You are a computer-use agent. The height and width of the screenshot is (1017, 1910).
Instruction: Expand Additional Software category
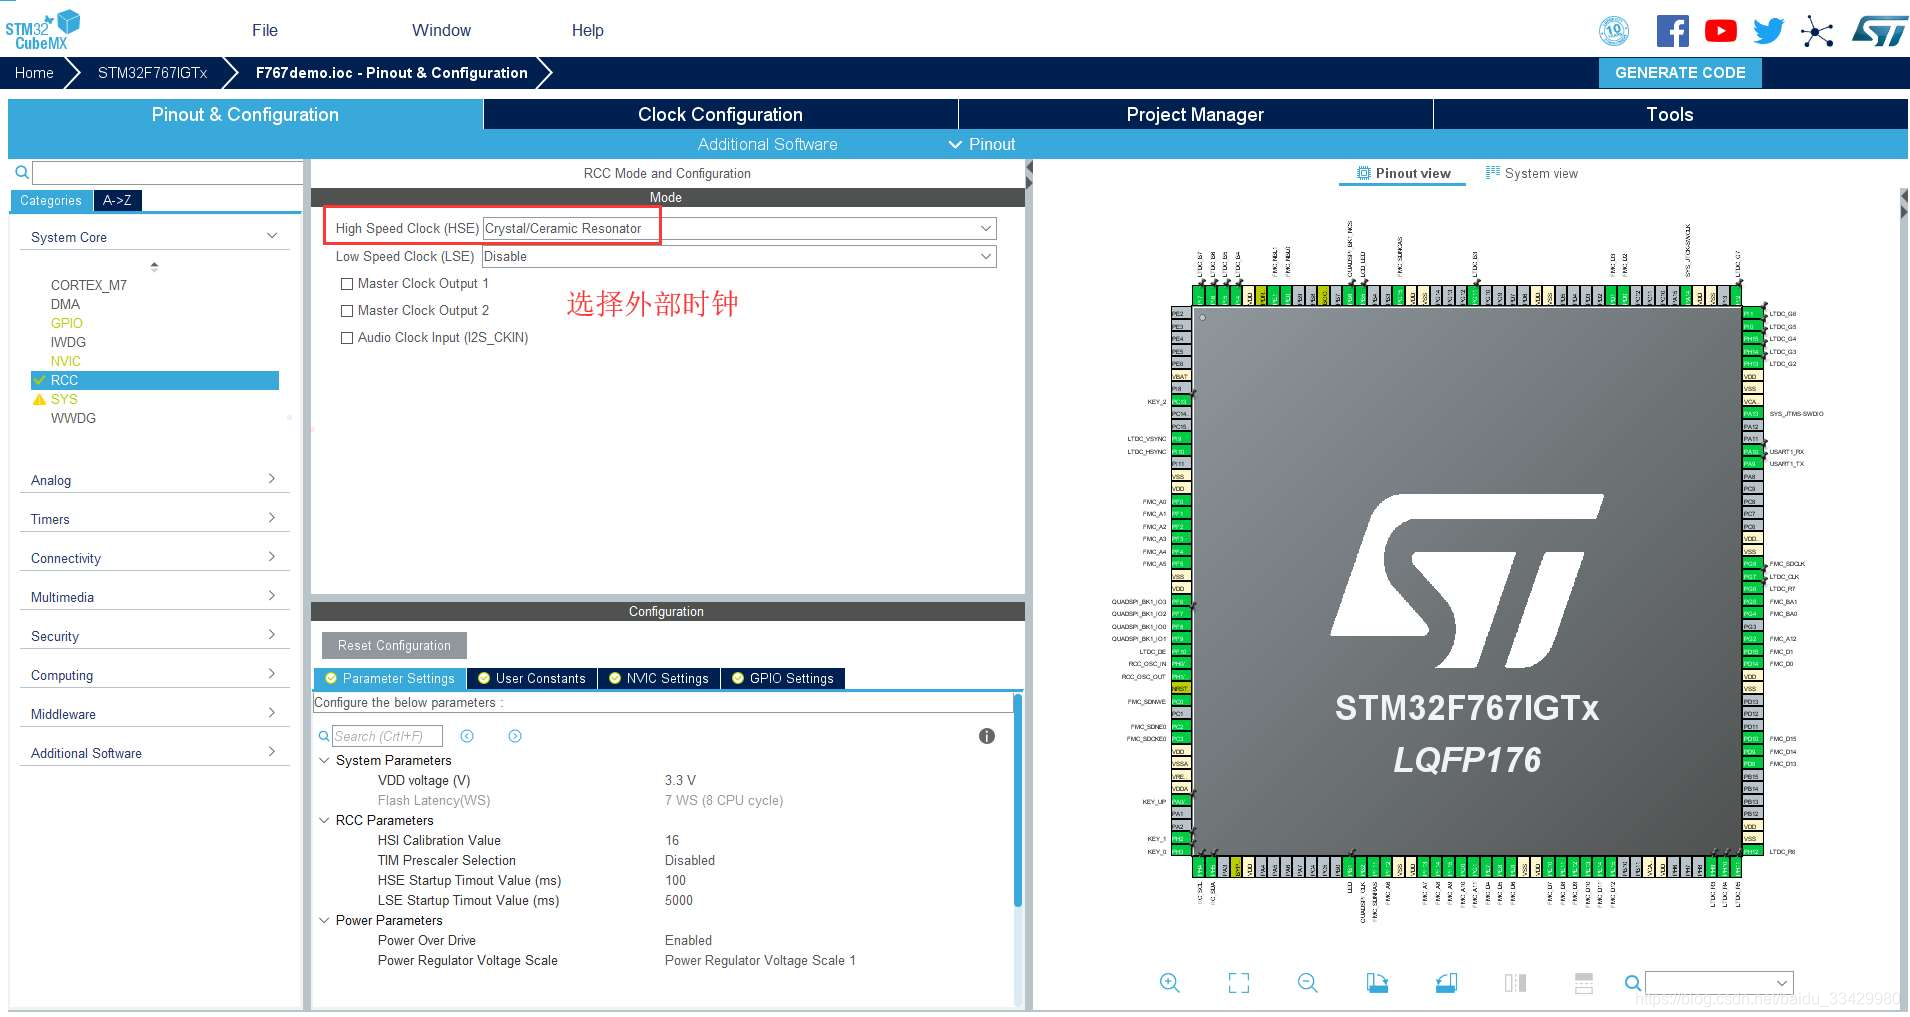pyautogui.click(x=272, y=752)
